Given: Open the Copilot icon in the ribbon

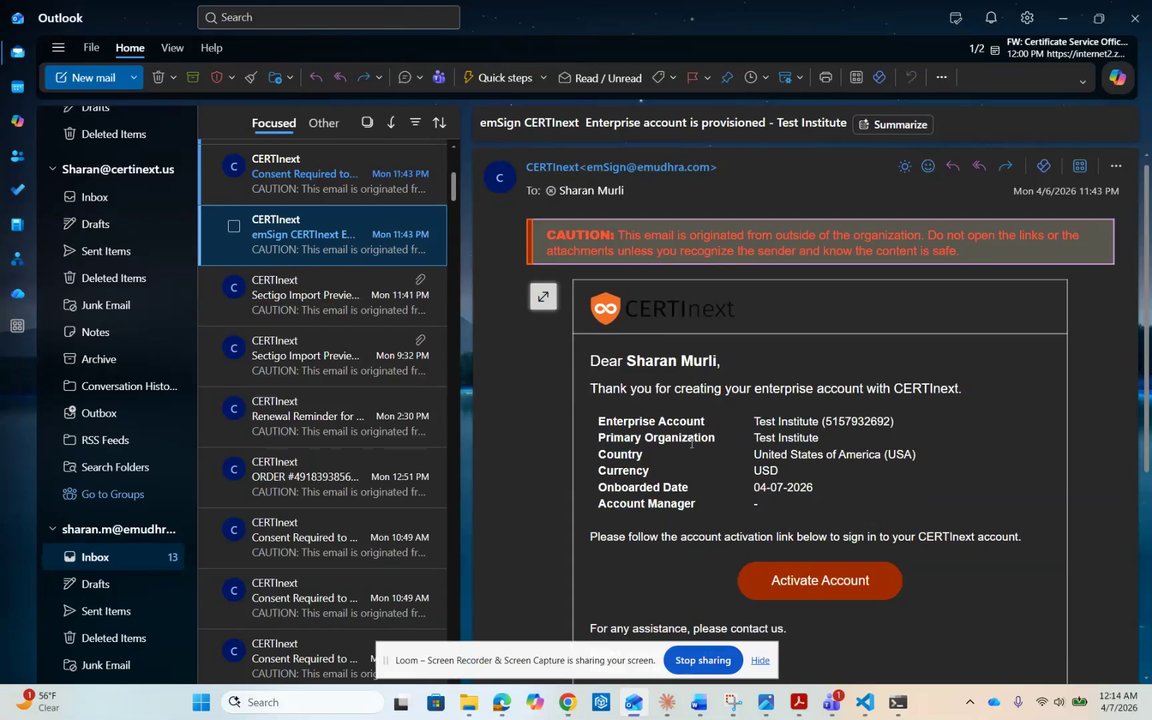Looking at the screenshot, I should [1117, 77].
